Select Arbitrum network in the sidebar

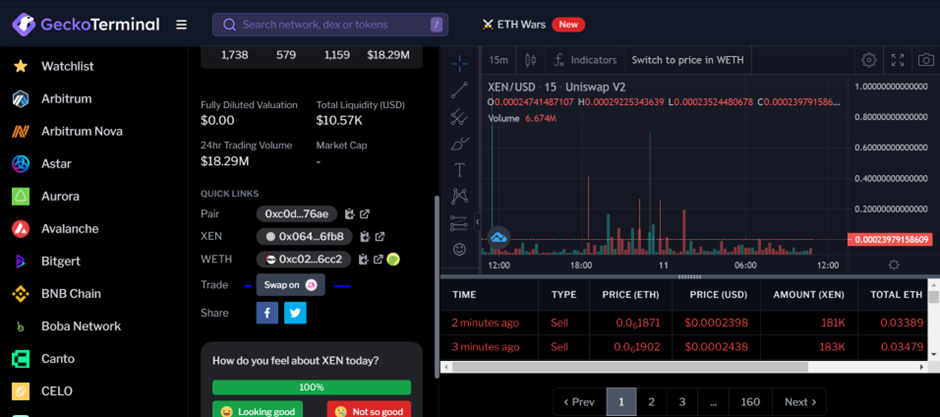(67, 98)
